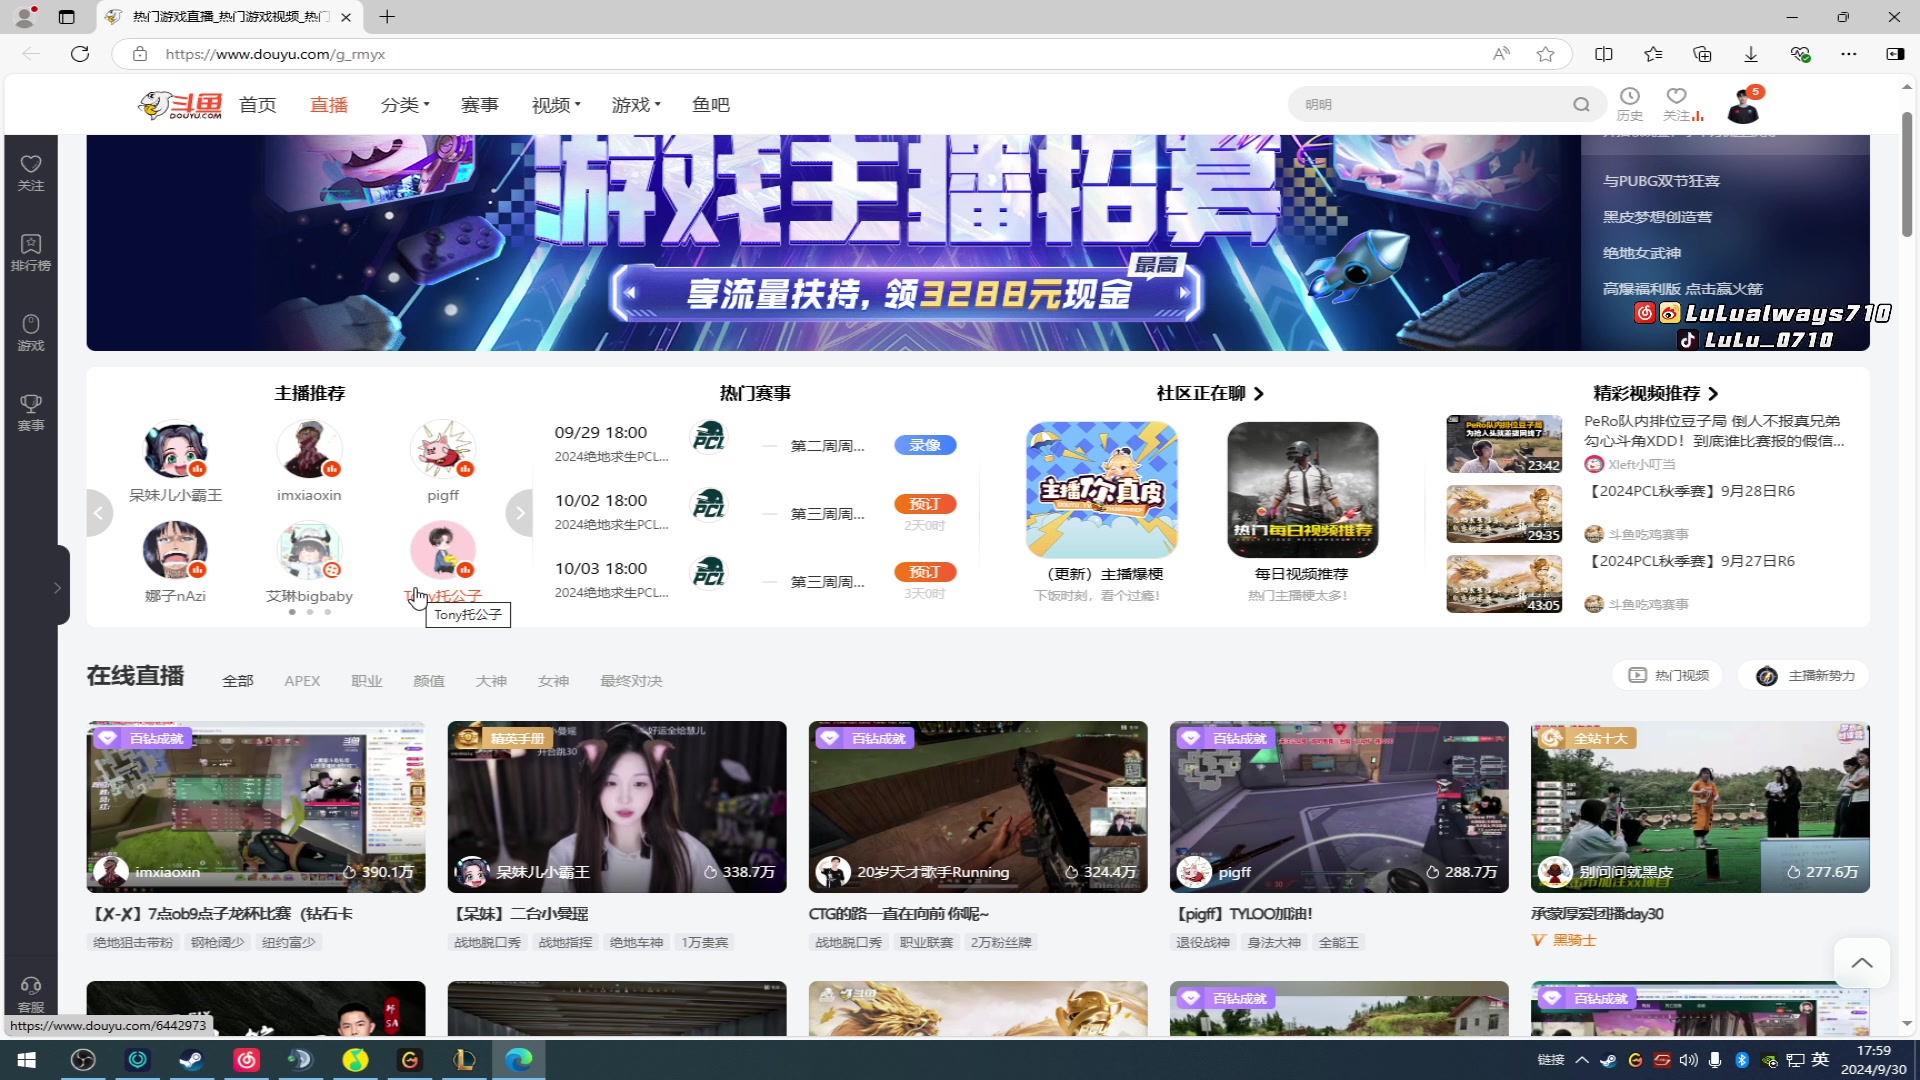Select the 大神 live filter tab
1920x1080 pixels.
coord(491,681)
